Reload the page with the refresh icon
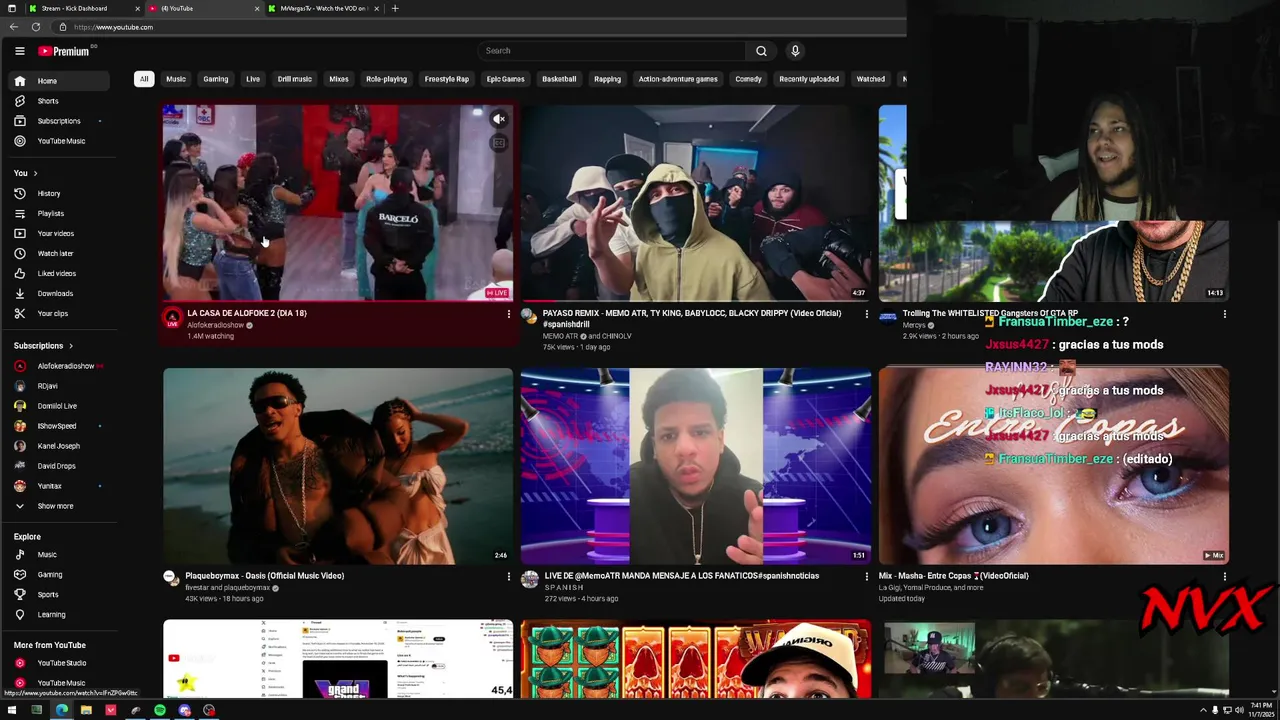Image resolution: width=1280 pixels, height=720 pixels. [36, 27]
